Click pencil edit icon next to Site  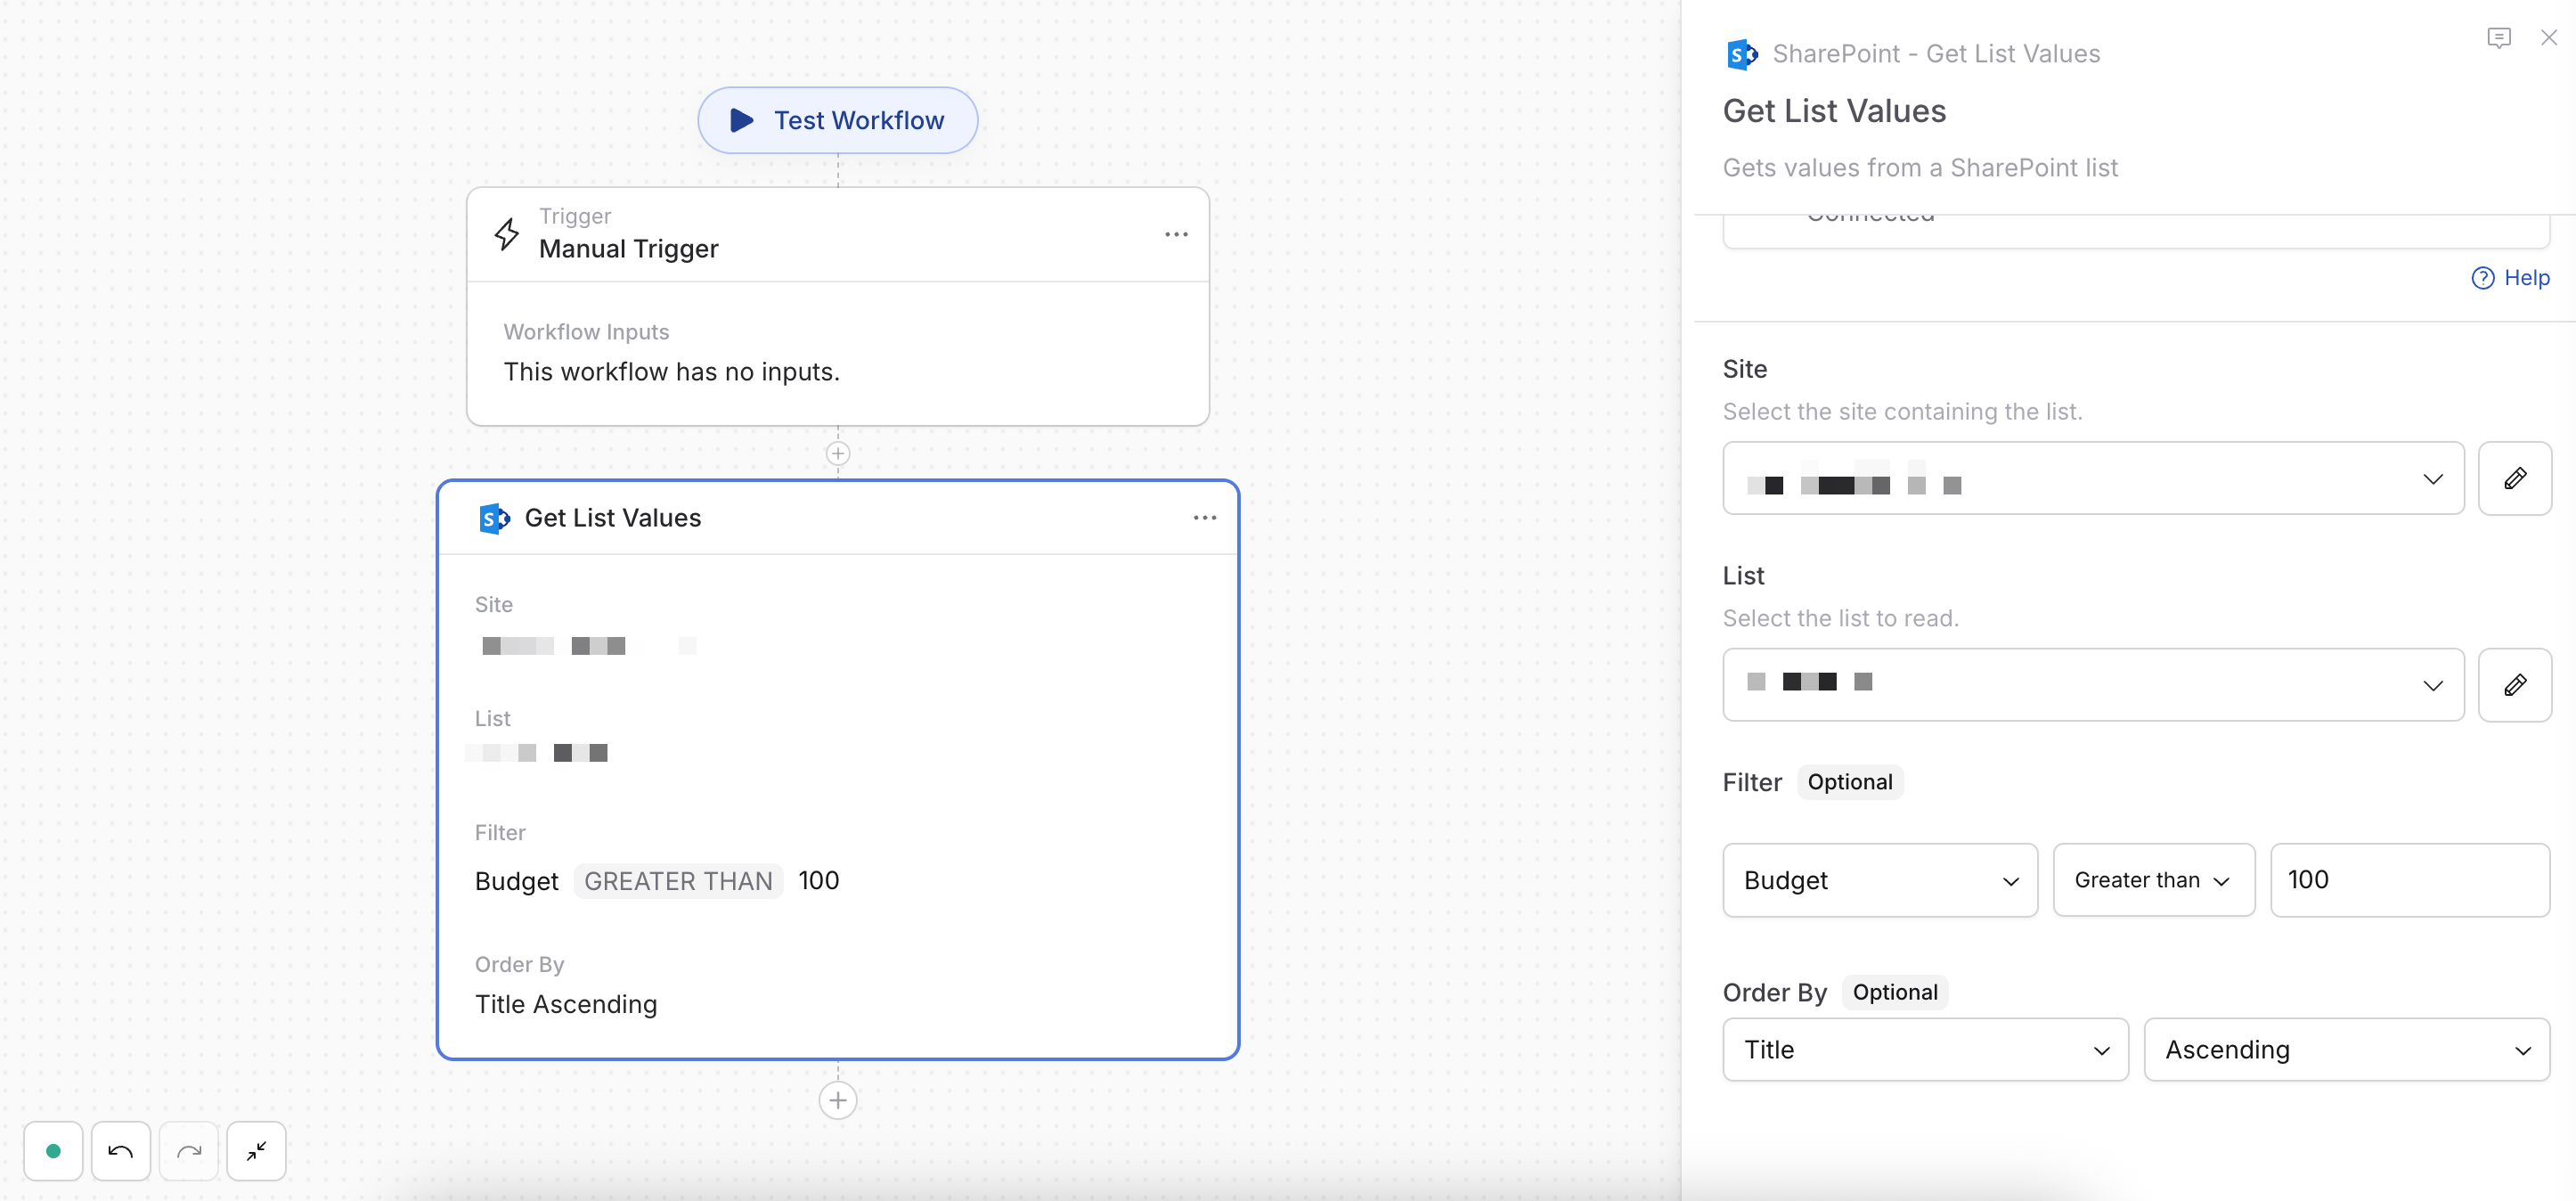pos(2515,479)
